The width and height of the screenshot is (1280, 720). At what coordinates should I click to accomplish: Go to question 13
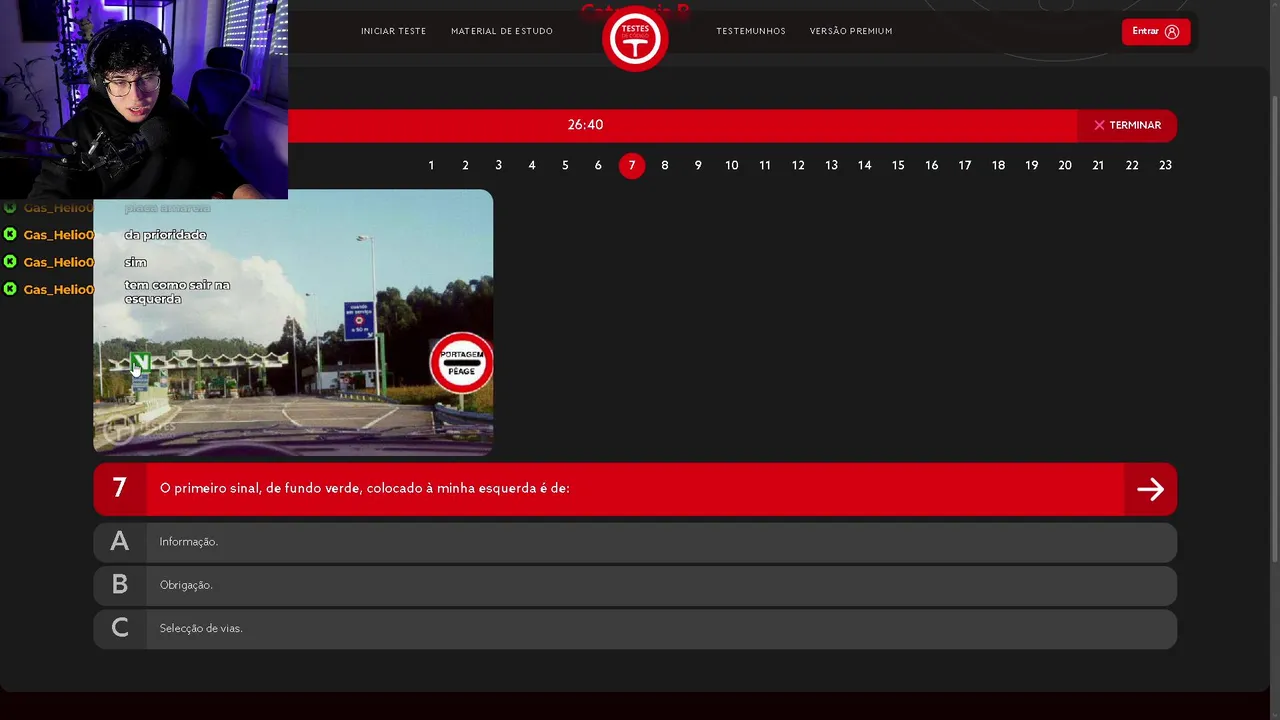pyautogui.click(x=832, y=166)
